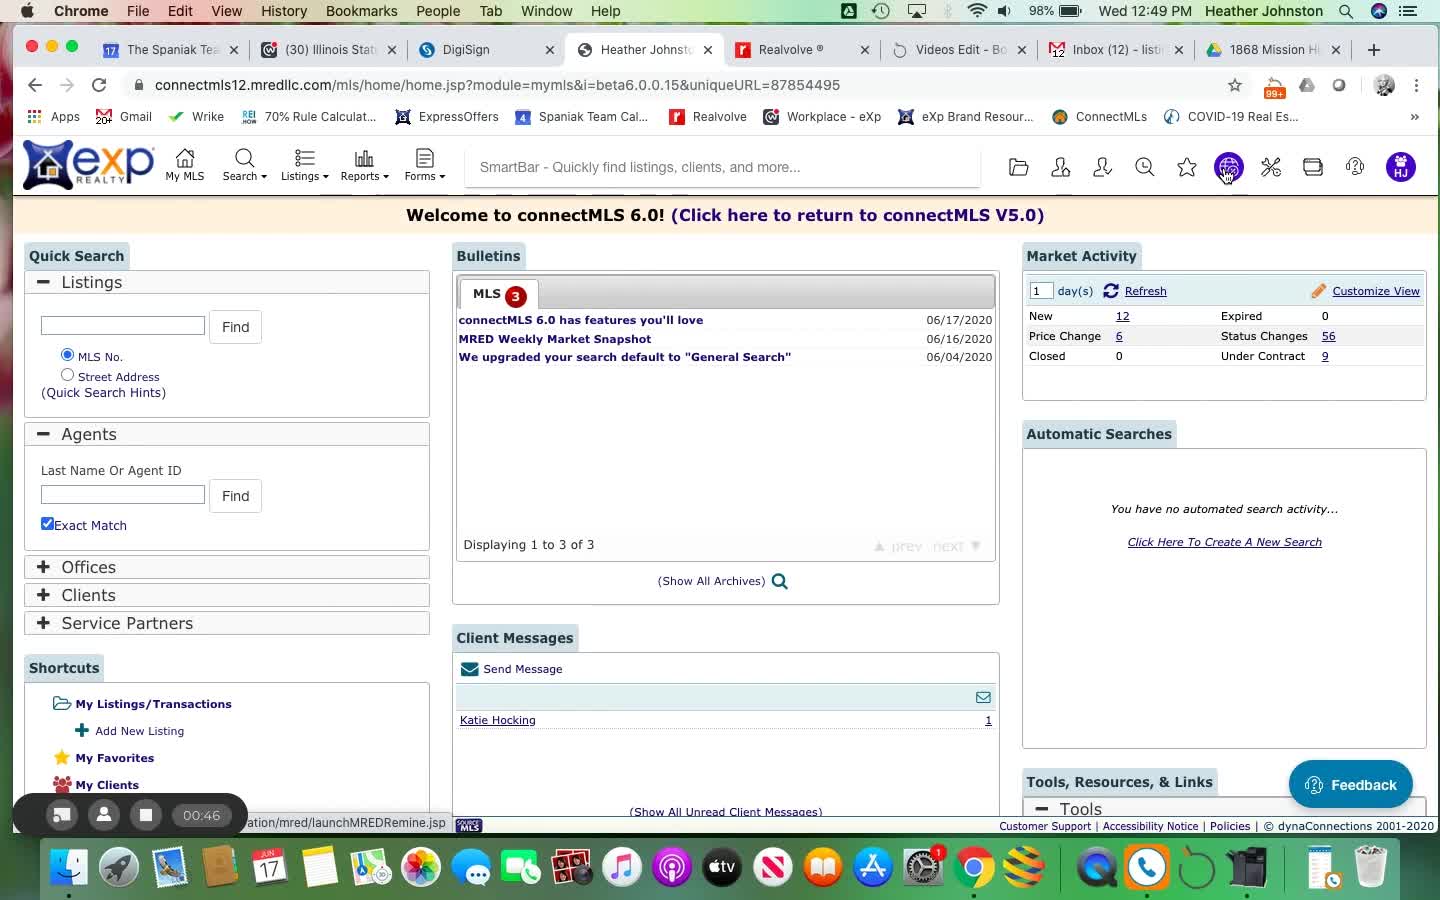The image size is (1440, 900).
Task: Collapse the Listings quick search section
Action: [x=43, y=282]
